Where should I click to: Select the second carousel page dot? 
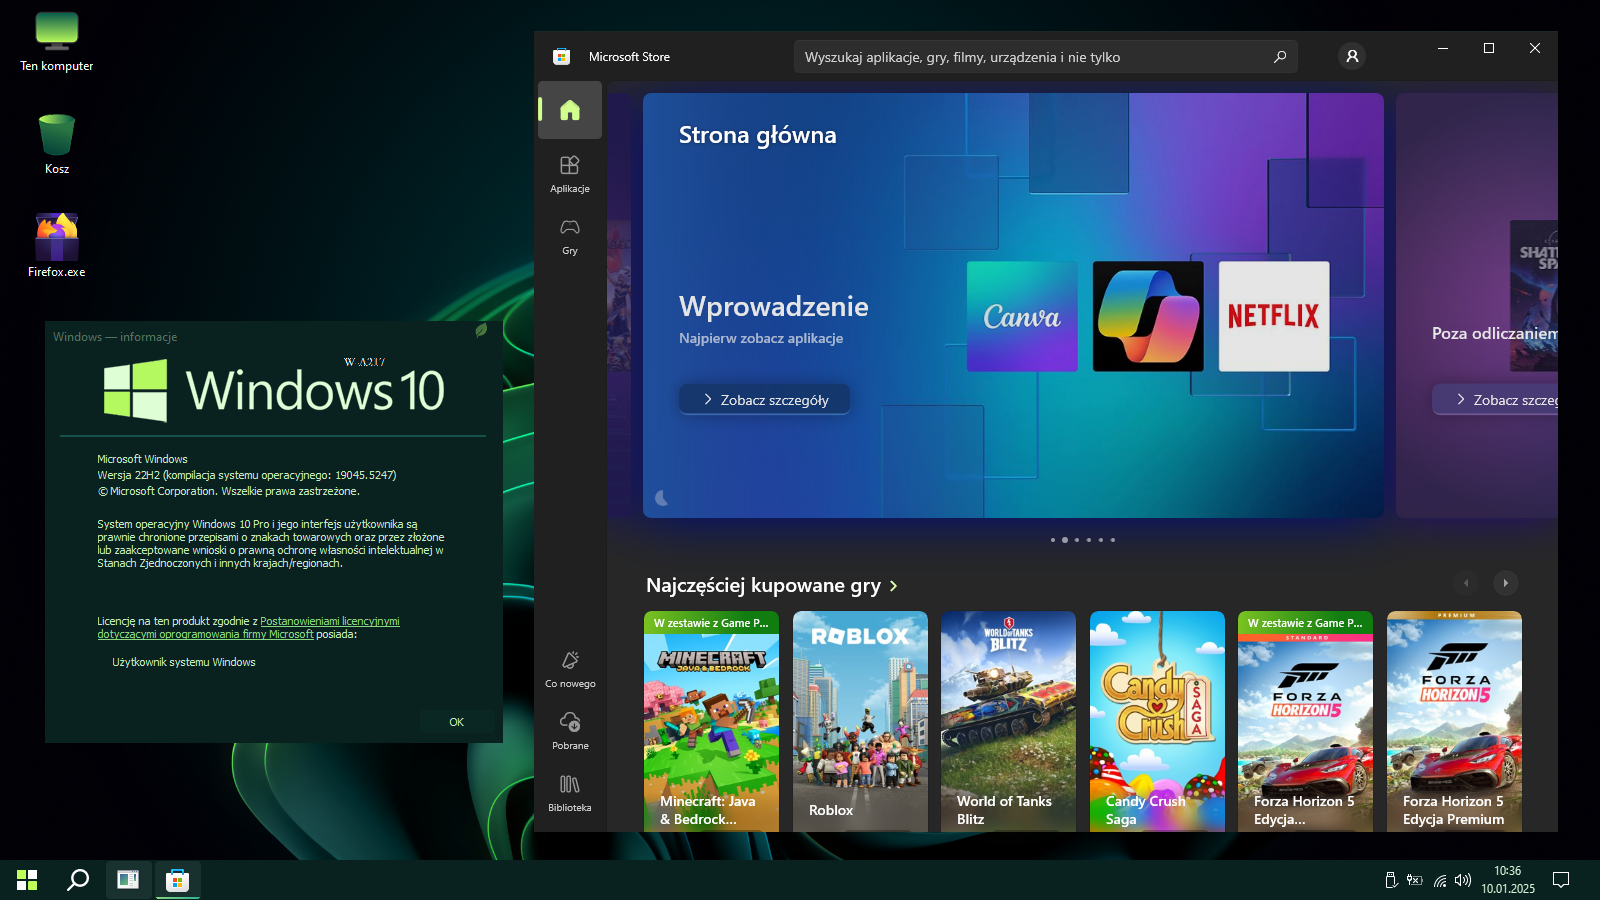(x=1064, y=540)
